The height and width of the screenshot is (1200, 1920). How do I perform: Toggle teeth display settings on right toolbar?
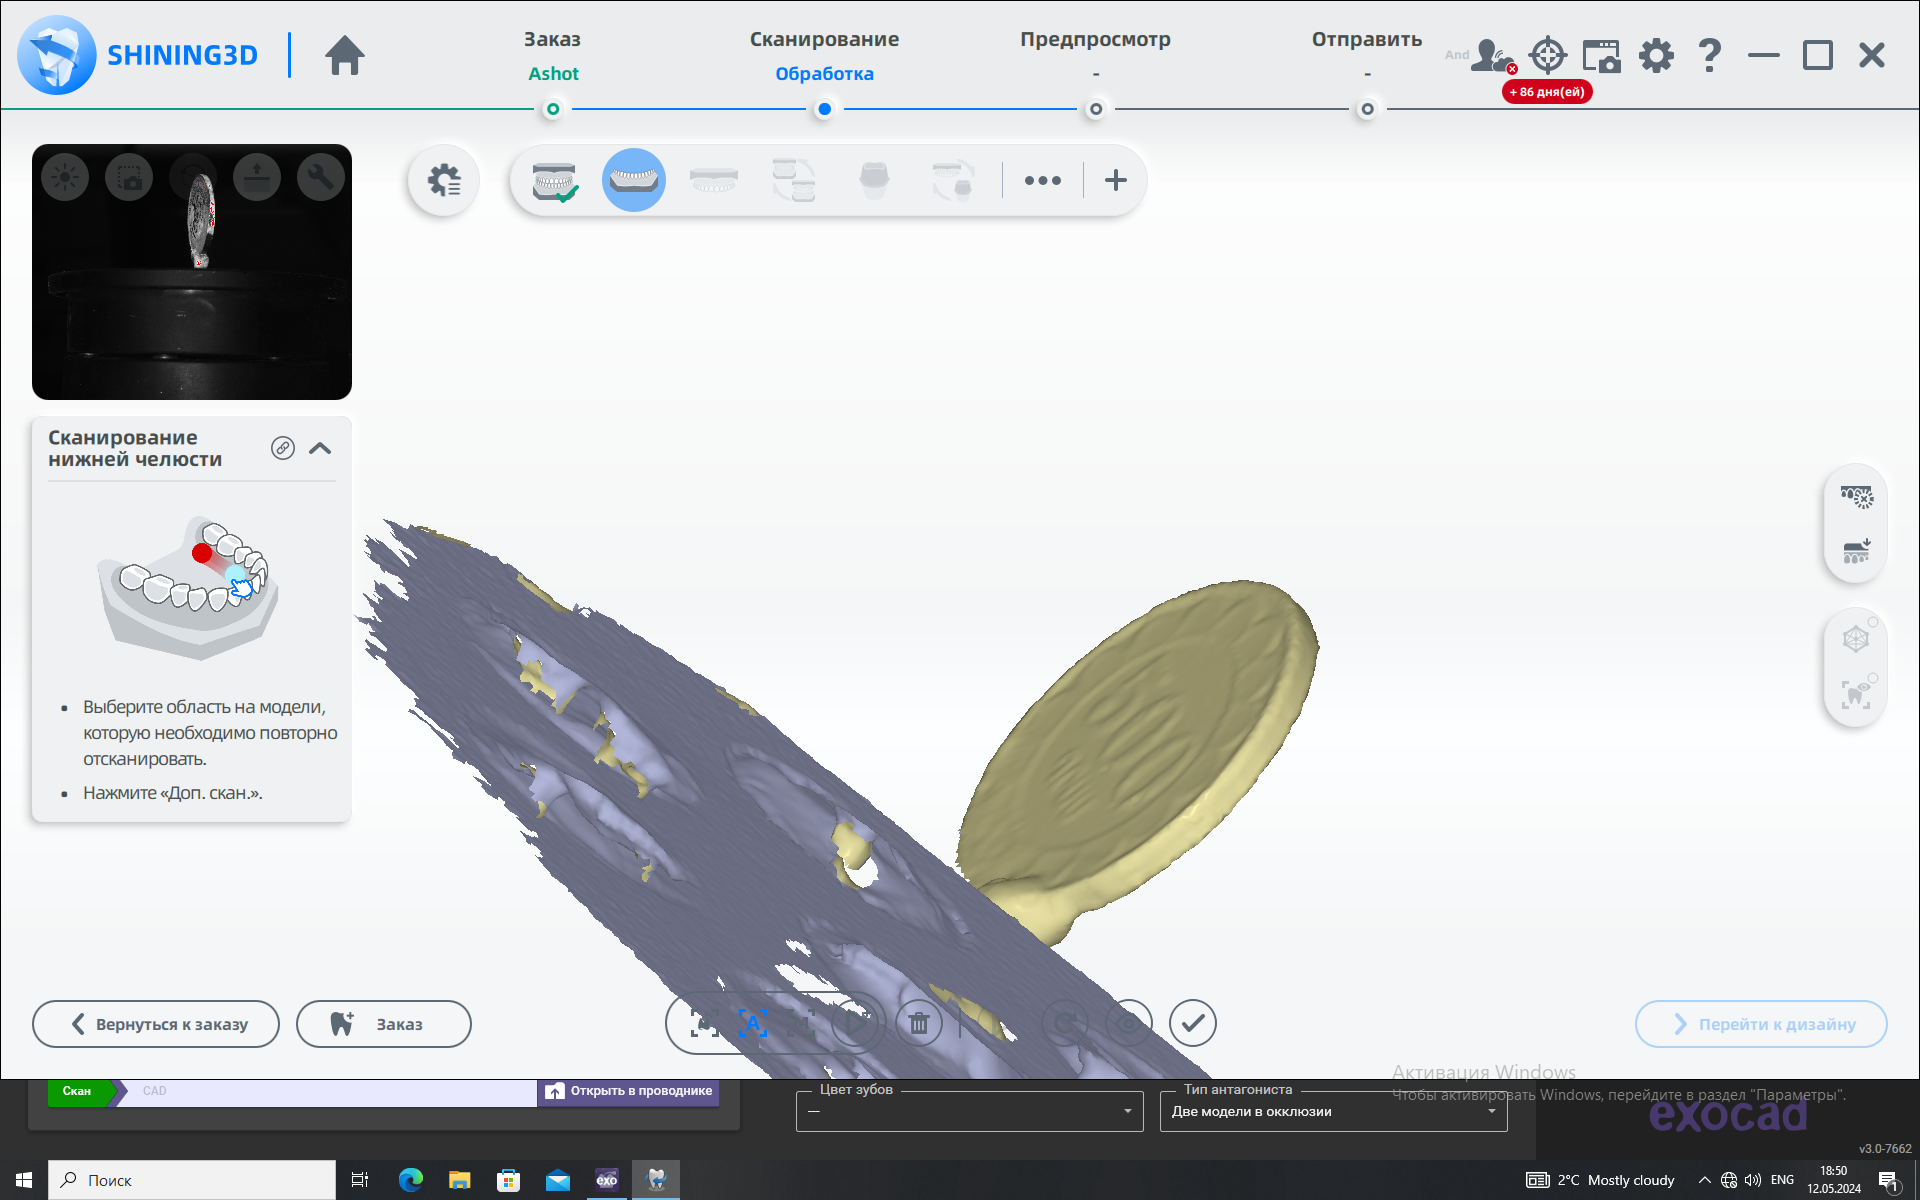point(1856,497)
